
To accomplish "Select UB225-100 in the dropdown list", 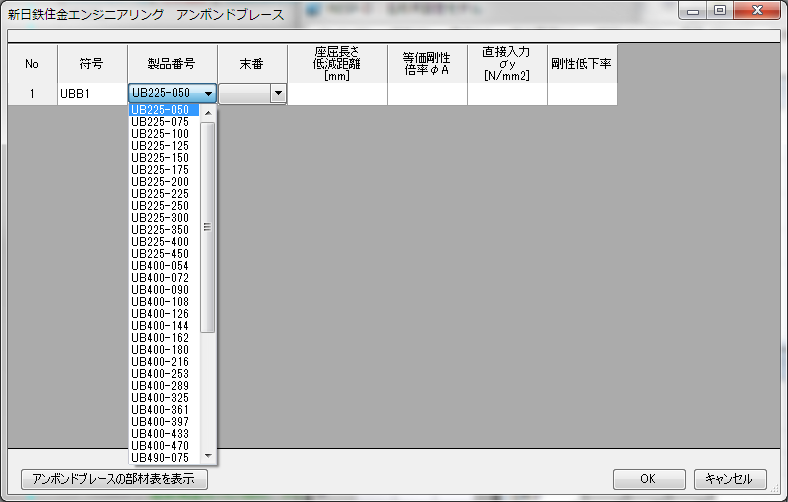I will [164, 134].
